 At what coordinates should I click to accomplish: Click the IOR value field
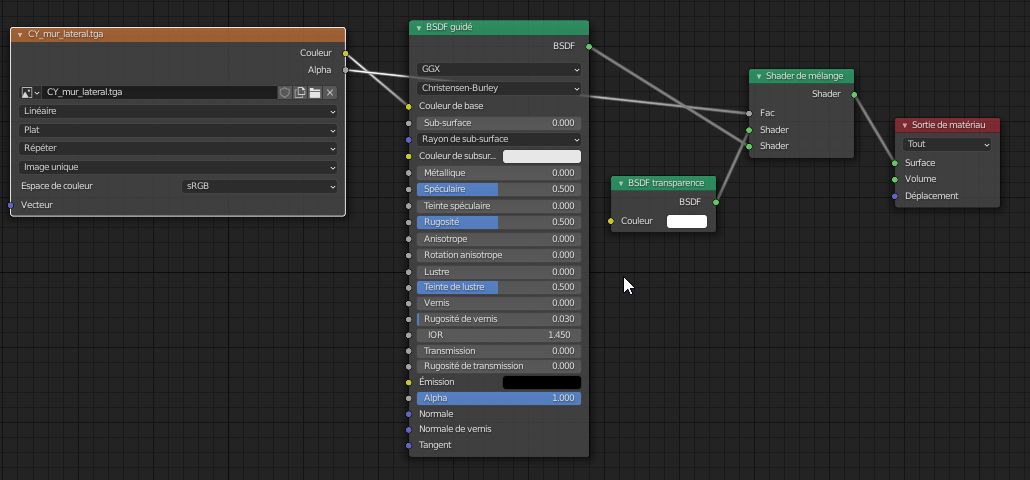[499, 334]
